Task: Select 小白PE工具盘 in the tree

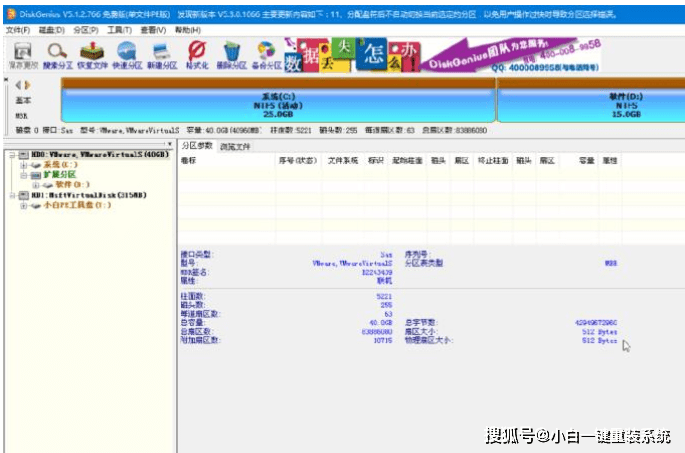Action: click(x=77, y=205)
